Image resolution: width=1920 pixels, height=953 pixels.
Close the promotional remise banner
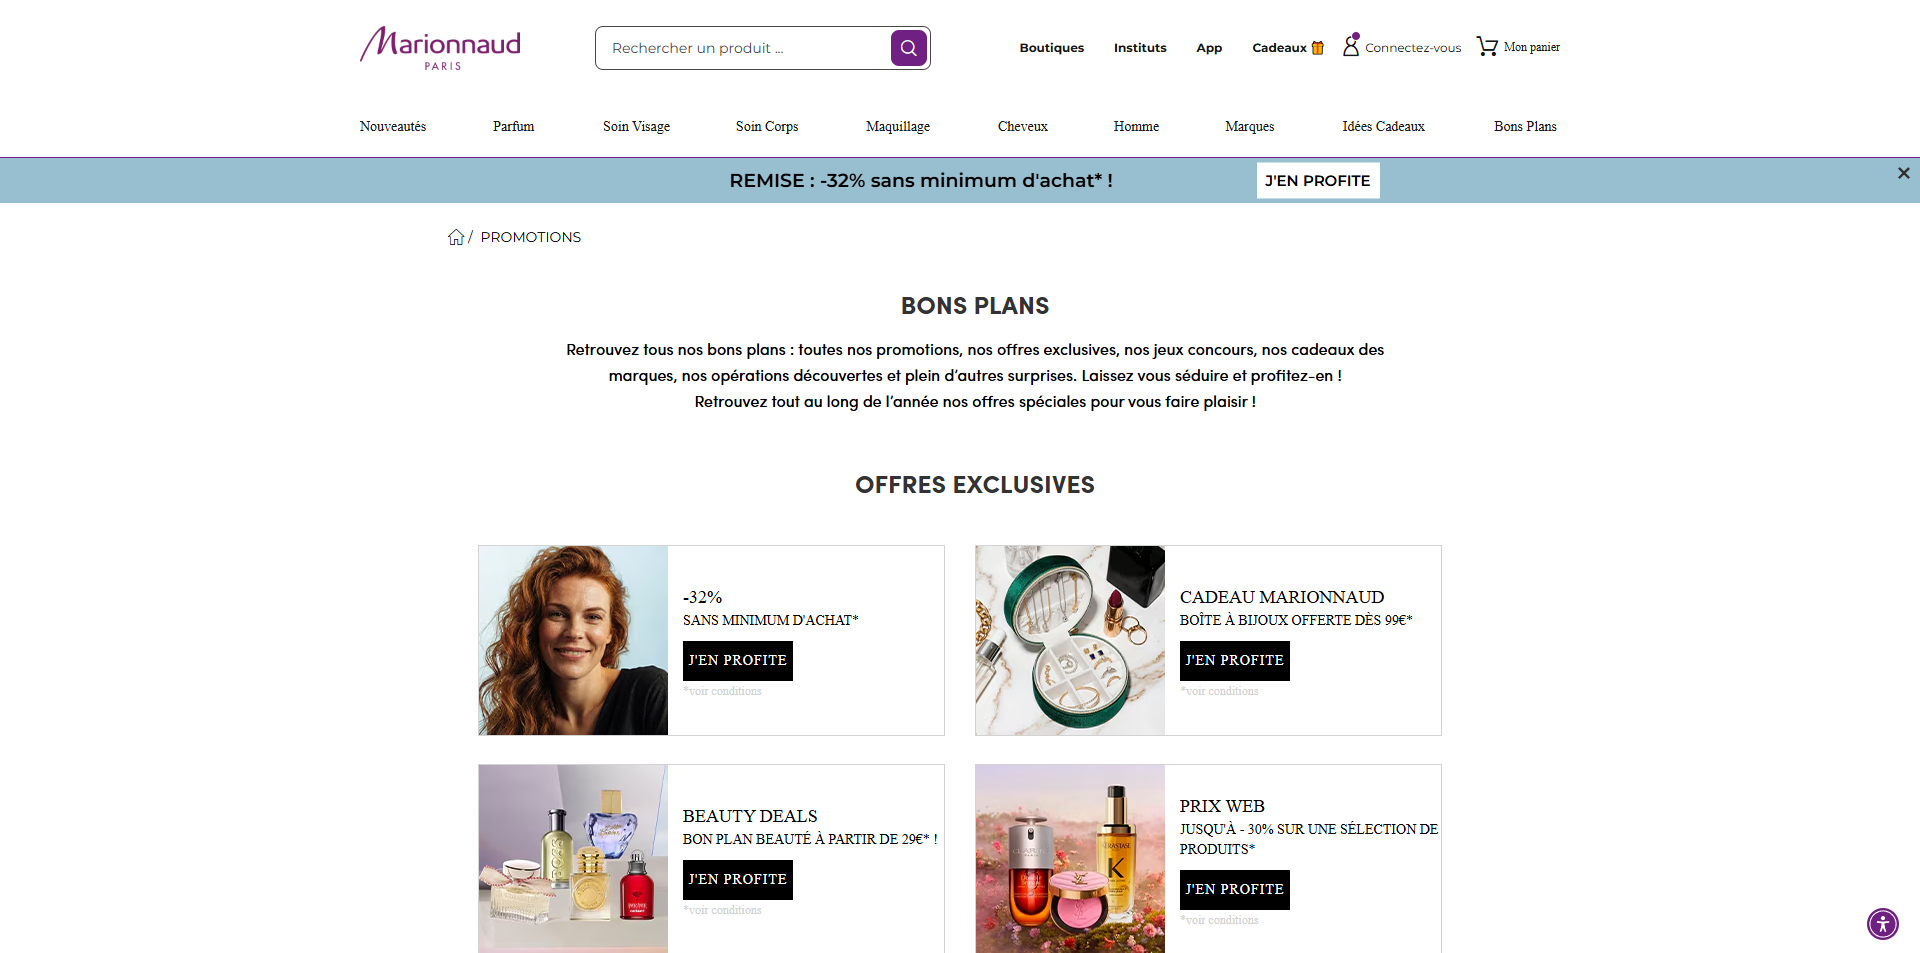(x=1903, y=173)
